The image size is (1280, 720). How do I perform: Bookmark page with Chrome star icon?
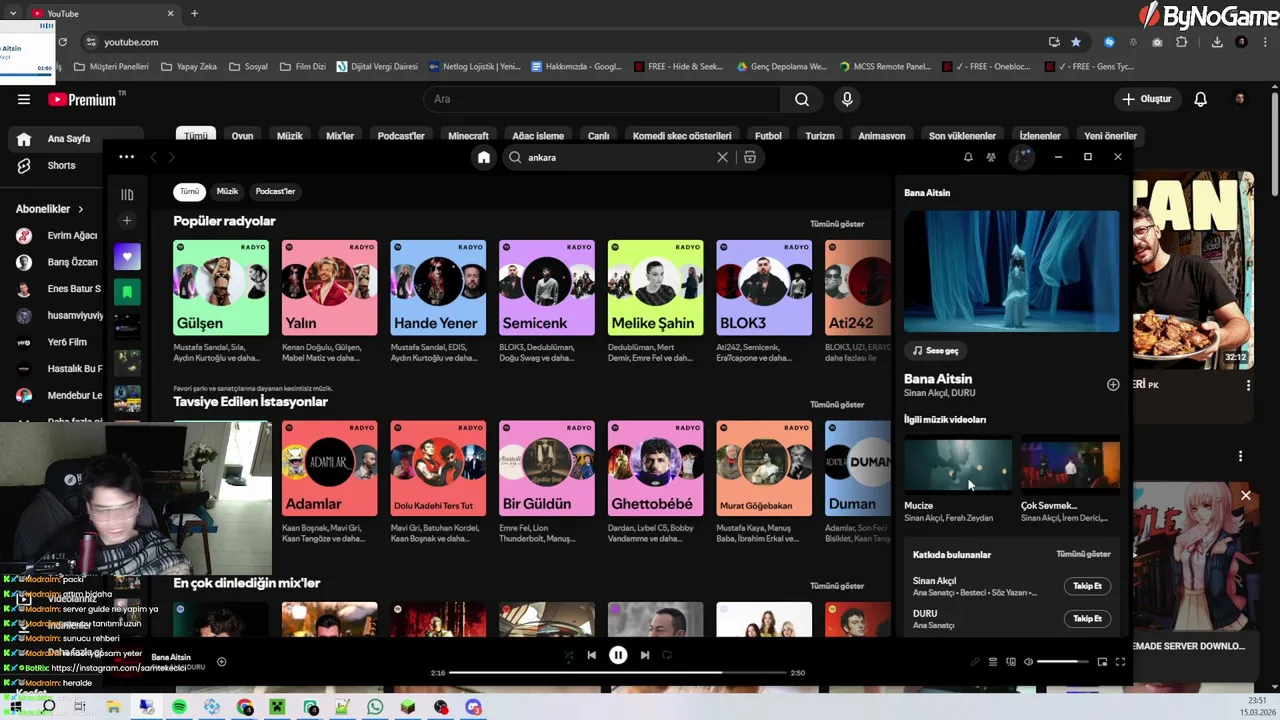[1076, 42]
